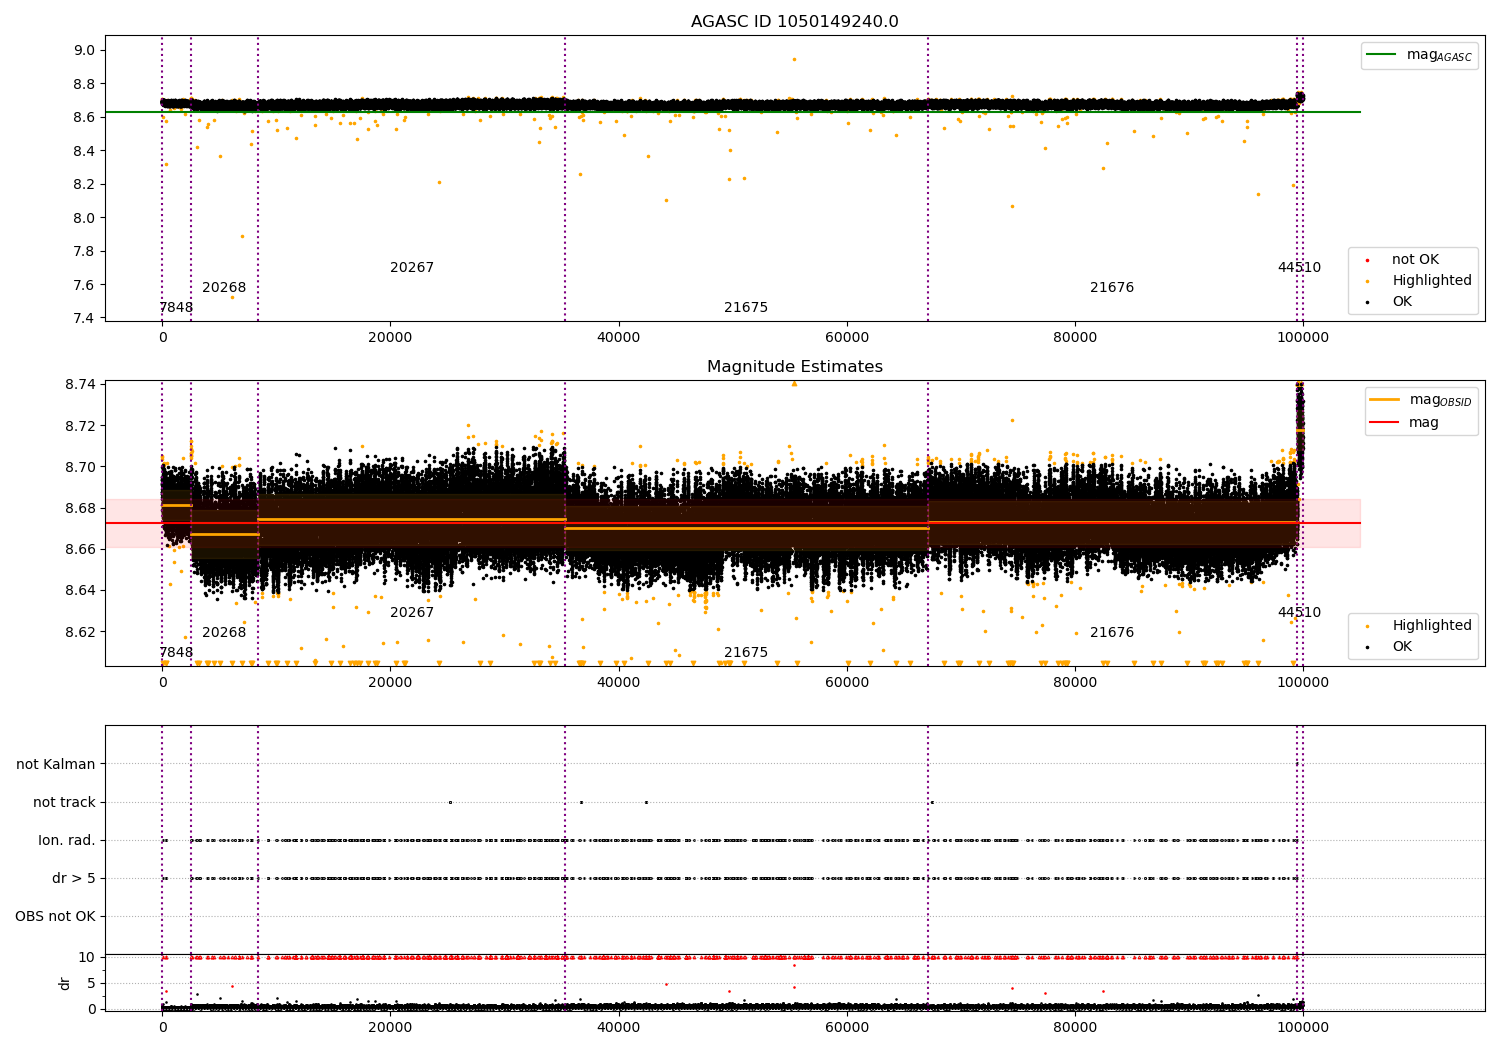The image size is (1500, 1050).
Task: Click the 'dr > 5' axis label
Action: (x=74, y=878)
